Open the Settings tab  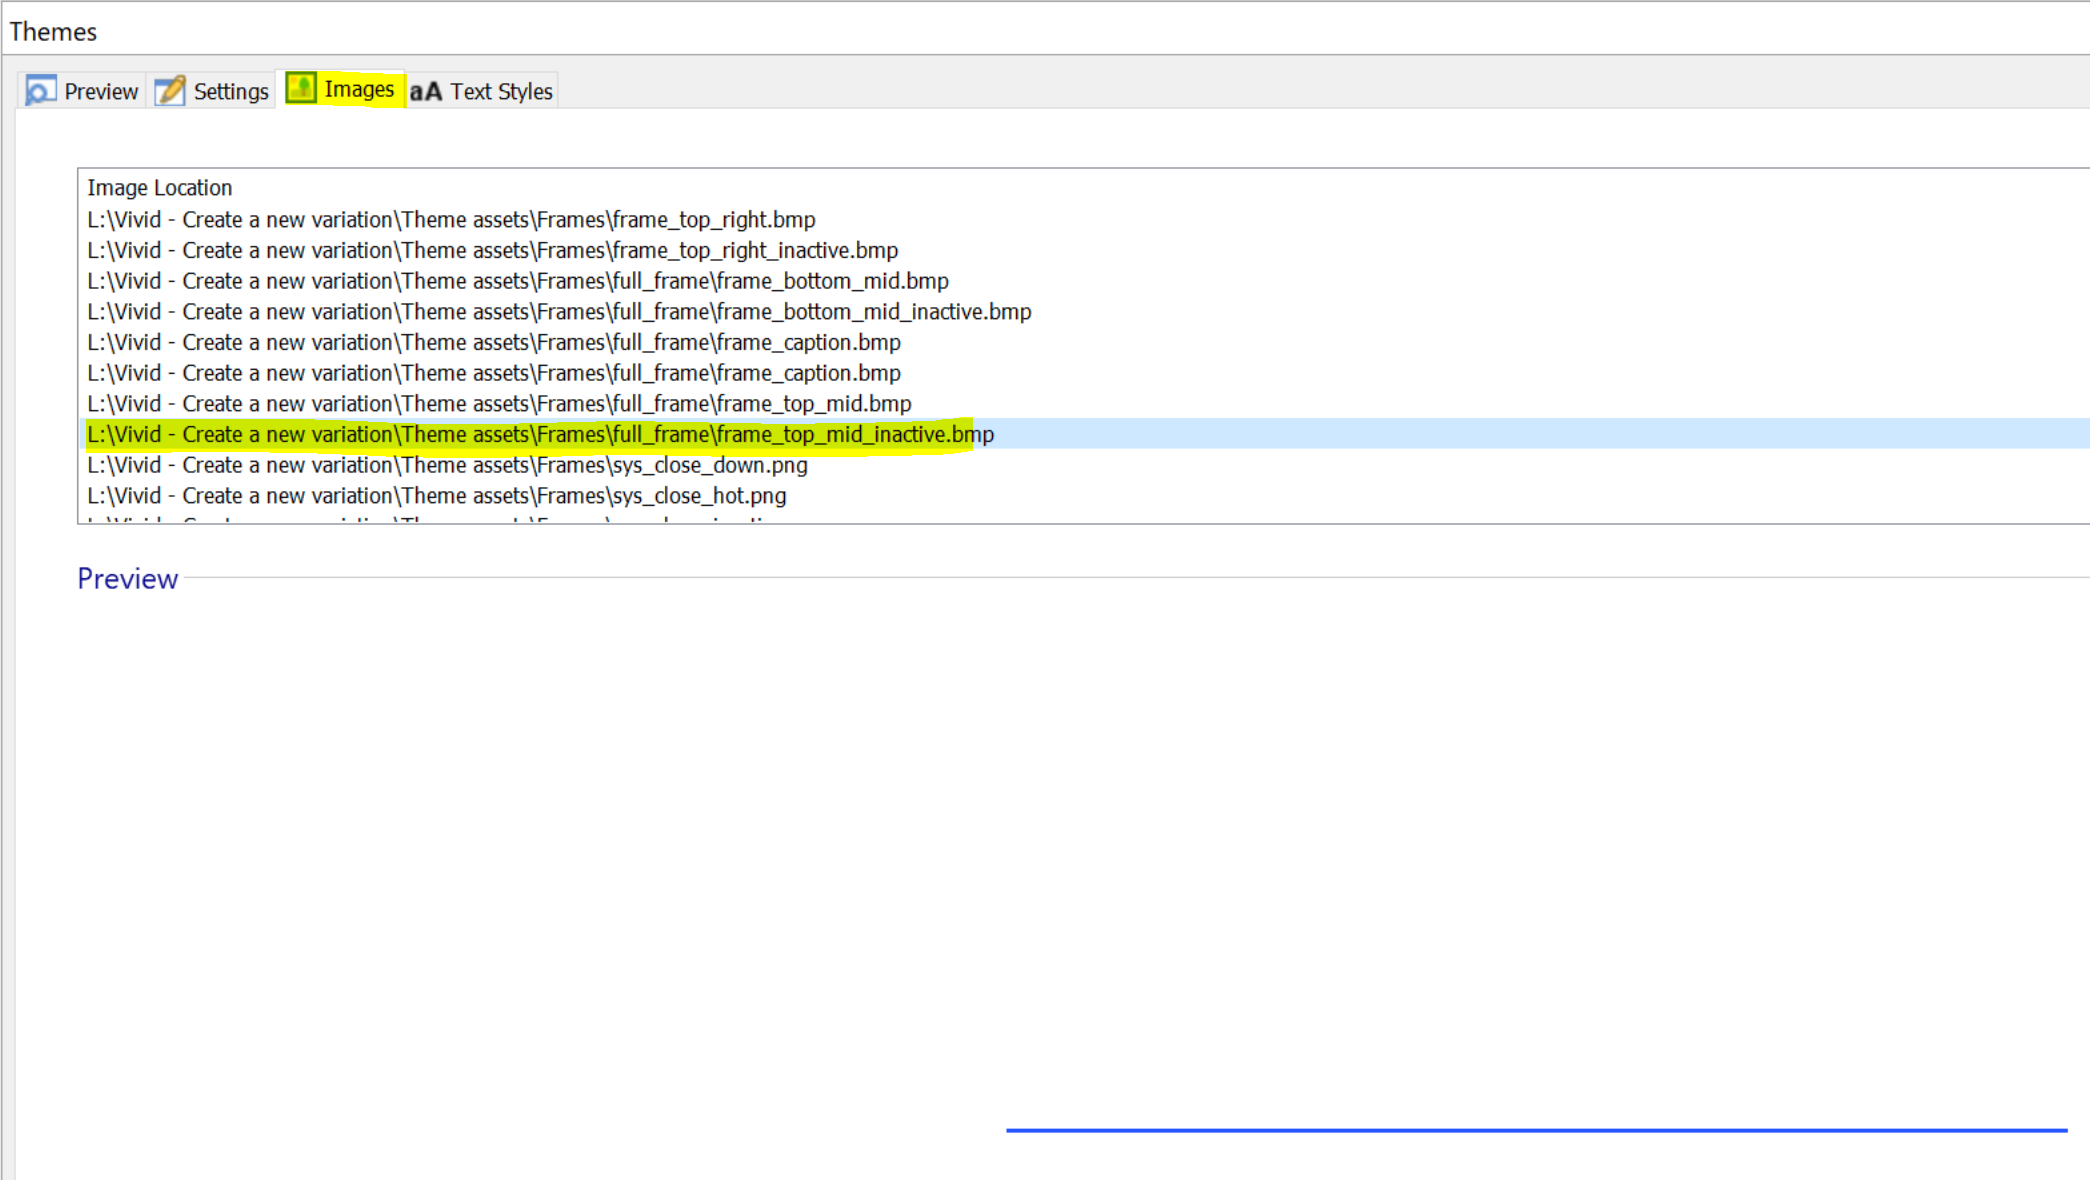click(x=211, y=91)
